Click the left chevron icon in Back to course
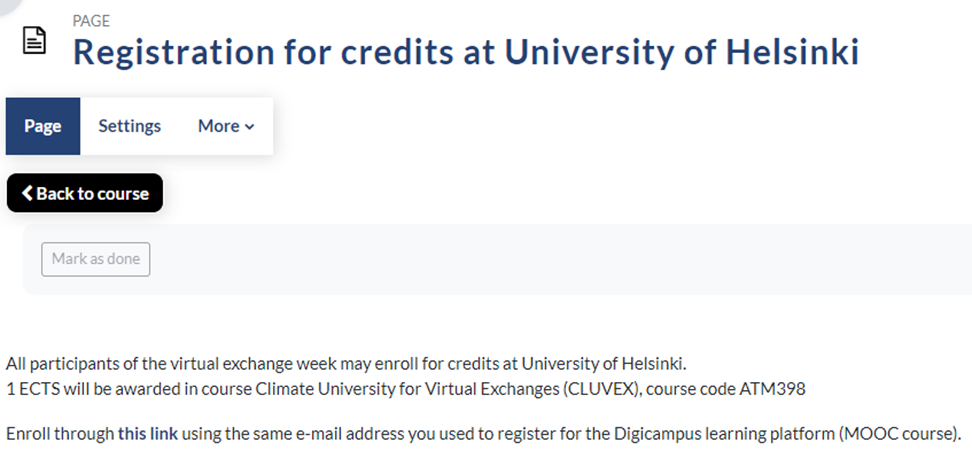Viewport: 972px width, 458px height. (27, 194)
